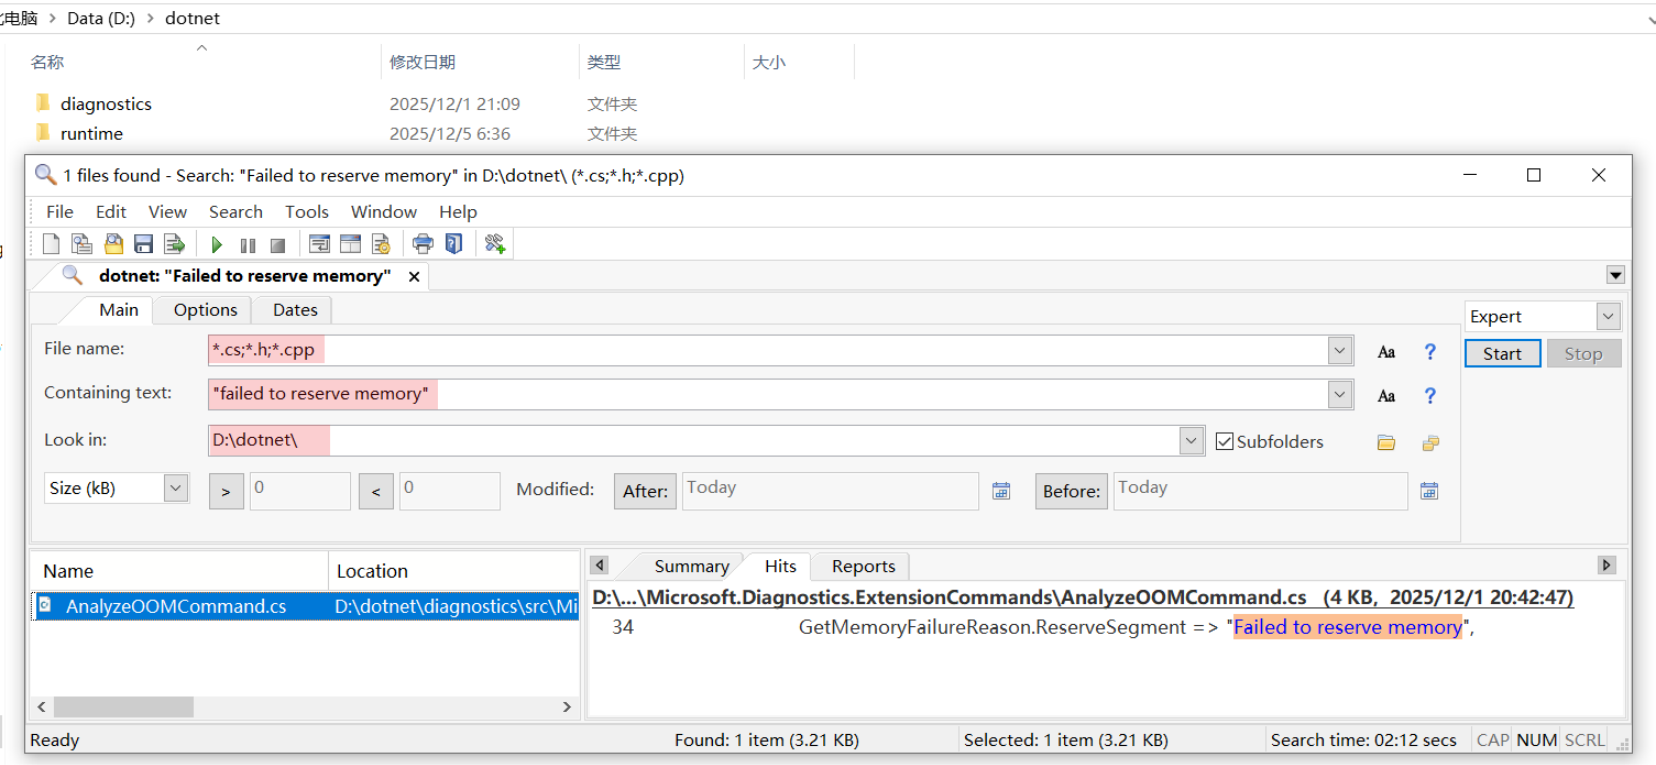Start search with green play icon
1656x765 pixels.
(x=216, y=245)
